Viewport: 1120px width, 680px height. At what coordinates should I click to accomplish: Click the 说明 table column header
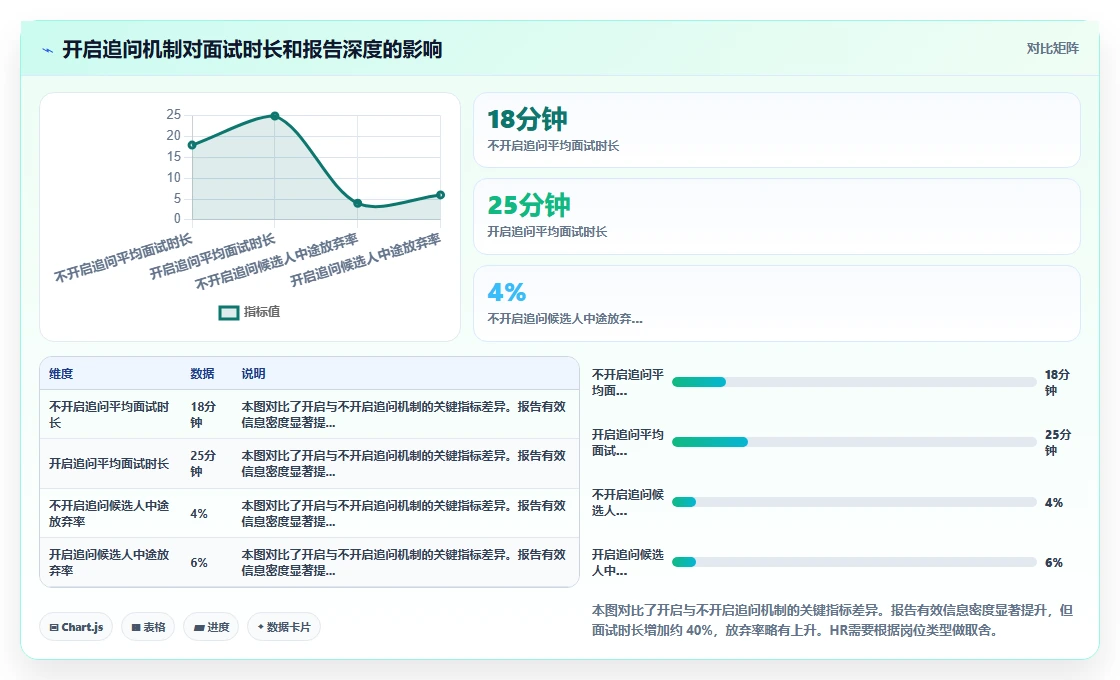254,374
